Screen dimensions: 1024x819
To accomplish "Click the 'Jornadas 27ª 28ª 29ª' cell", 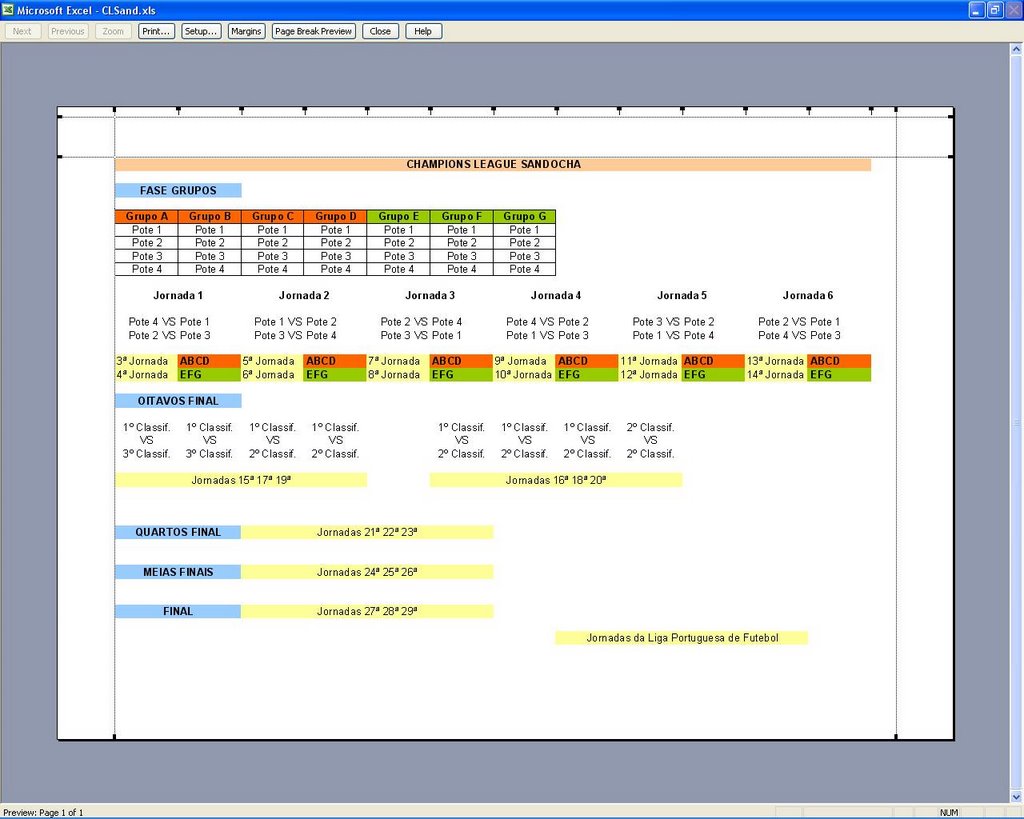I will tap(367, 611).
